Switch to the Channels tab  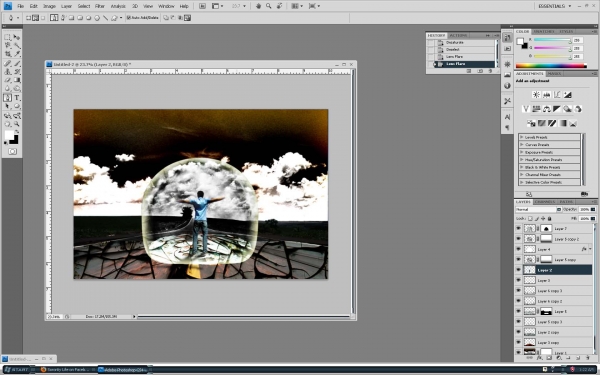point(545,202)
